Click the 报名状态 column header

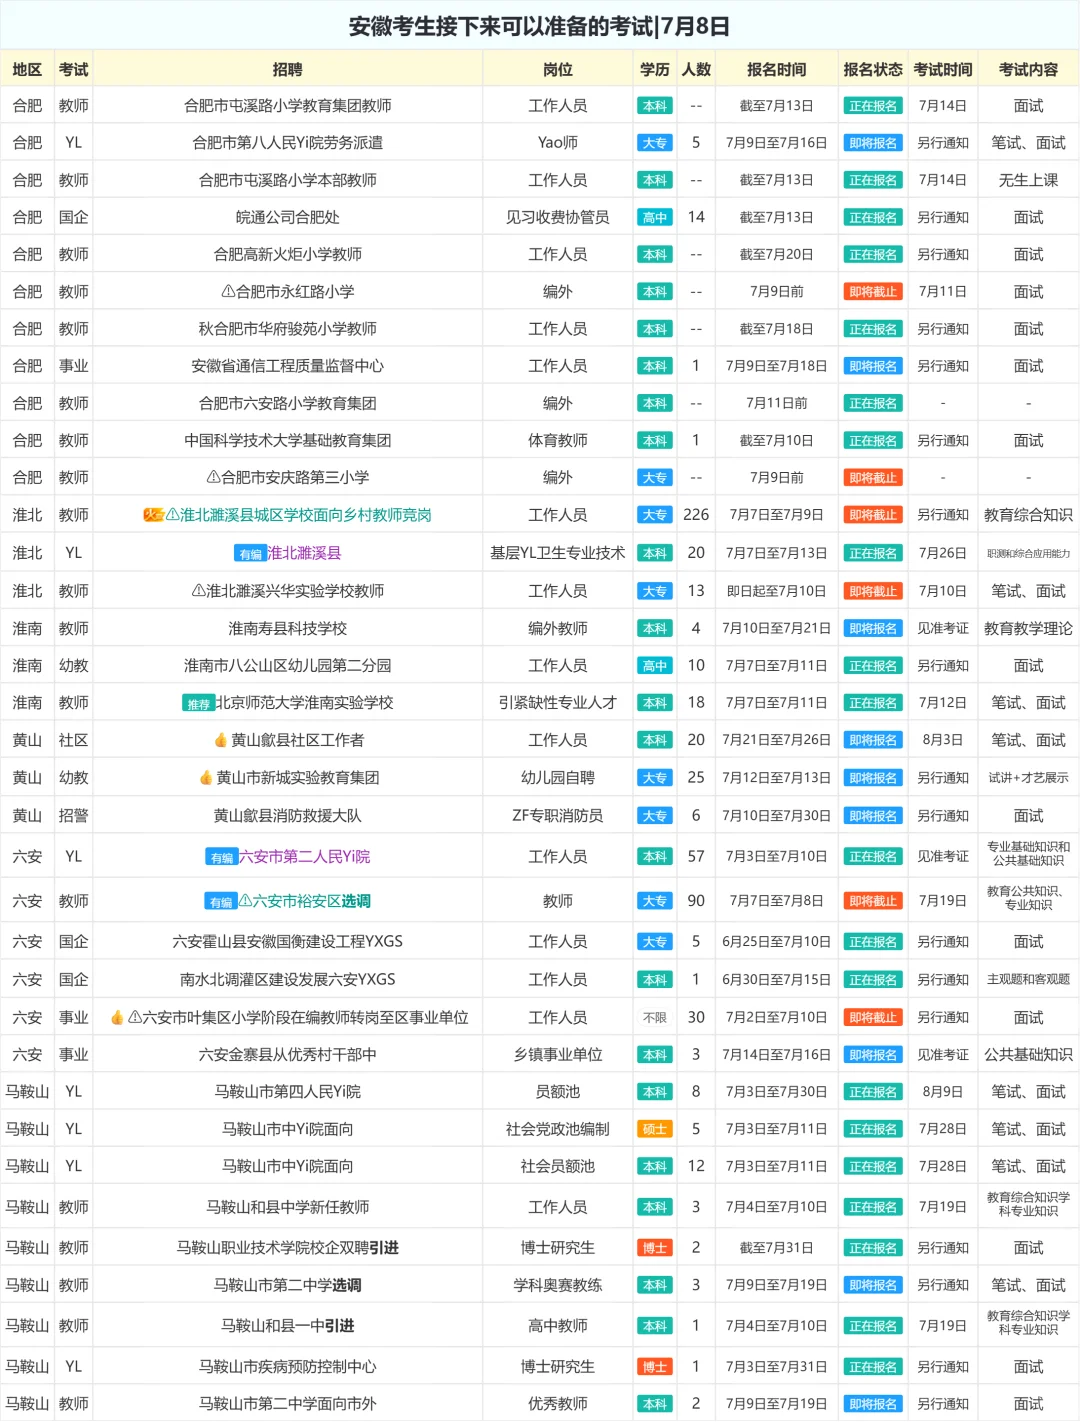click(x=873, y=69)
